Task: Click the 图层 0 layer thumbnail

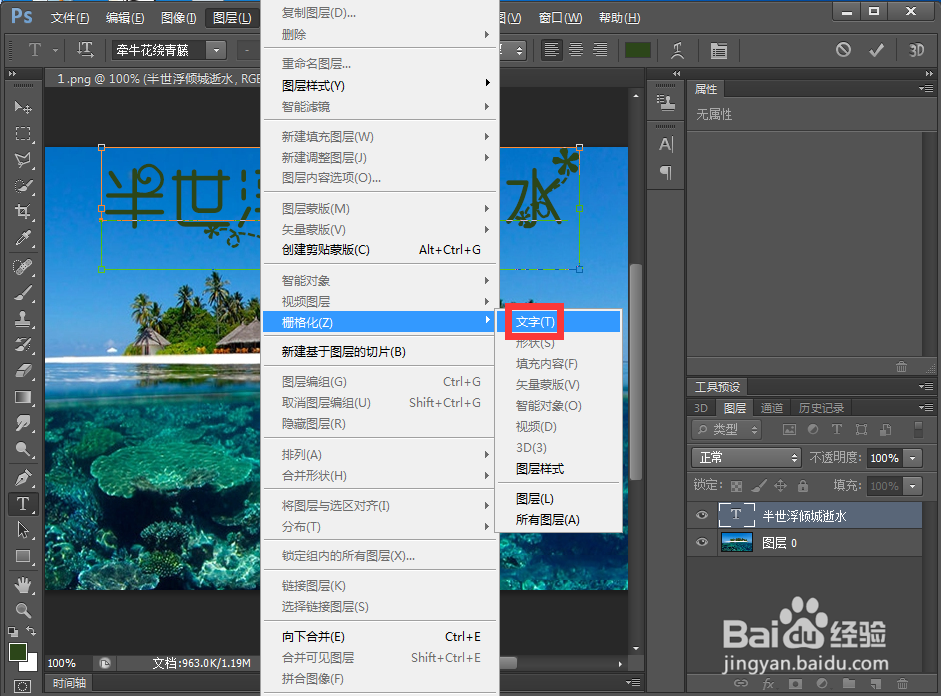Action: coord(737,543)
